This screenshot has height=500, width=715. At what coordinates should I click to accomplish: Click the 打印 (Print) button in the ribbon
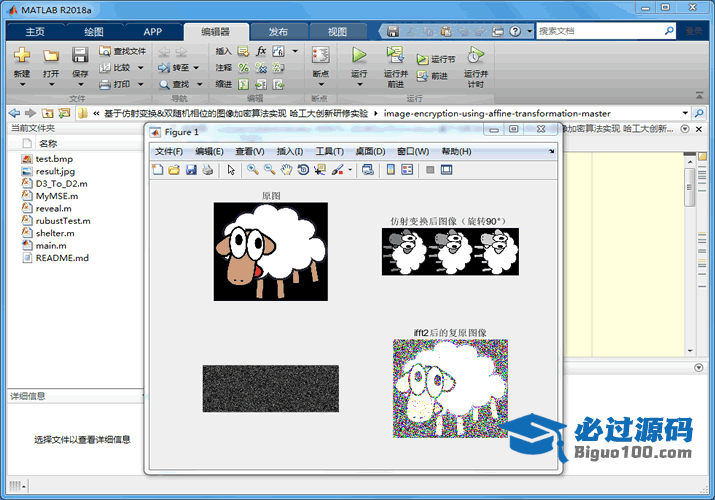click(116, 84)
